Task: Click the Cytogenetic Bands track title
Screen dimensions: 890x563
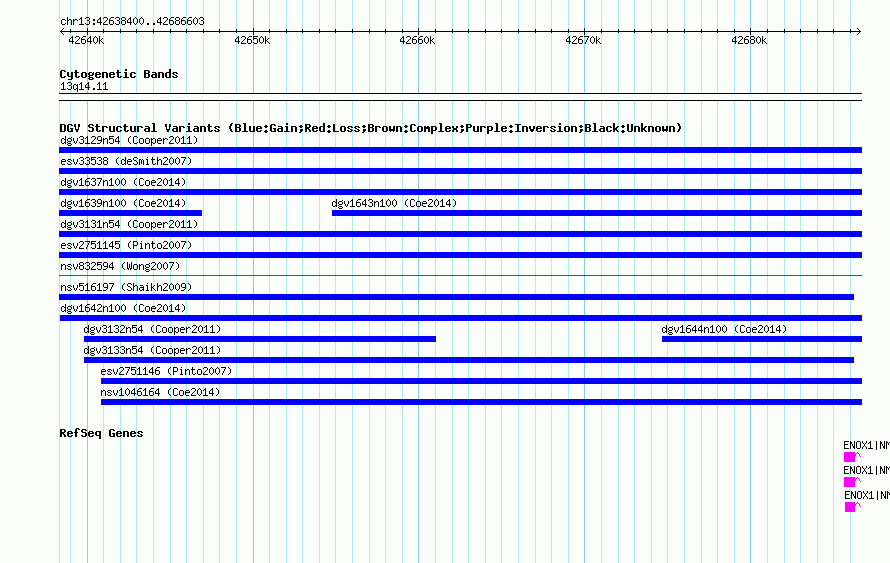Action: (x=119, y=74)
